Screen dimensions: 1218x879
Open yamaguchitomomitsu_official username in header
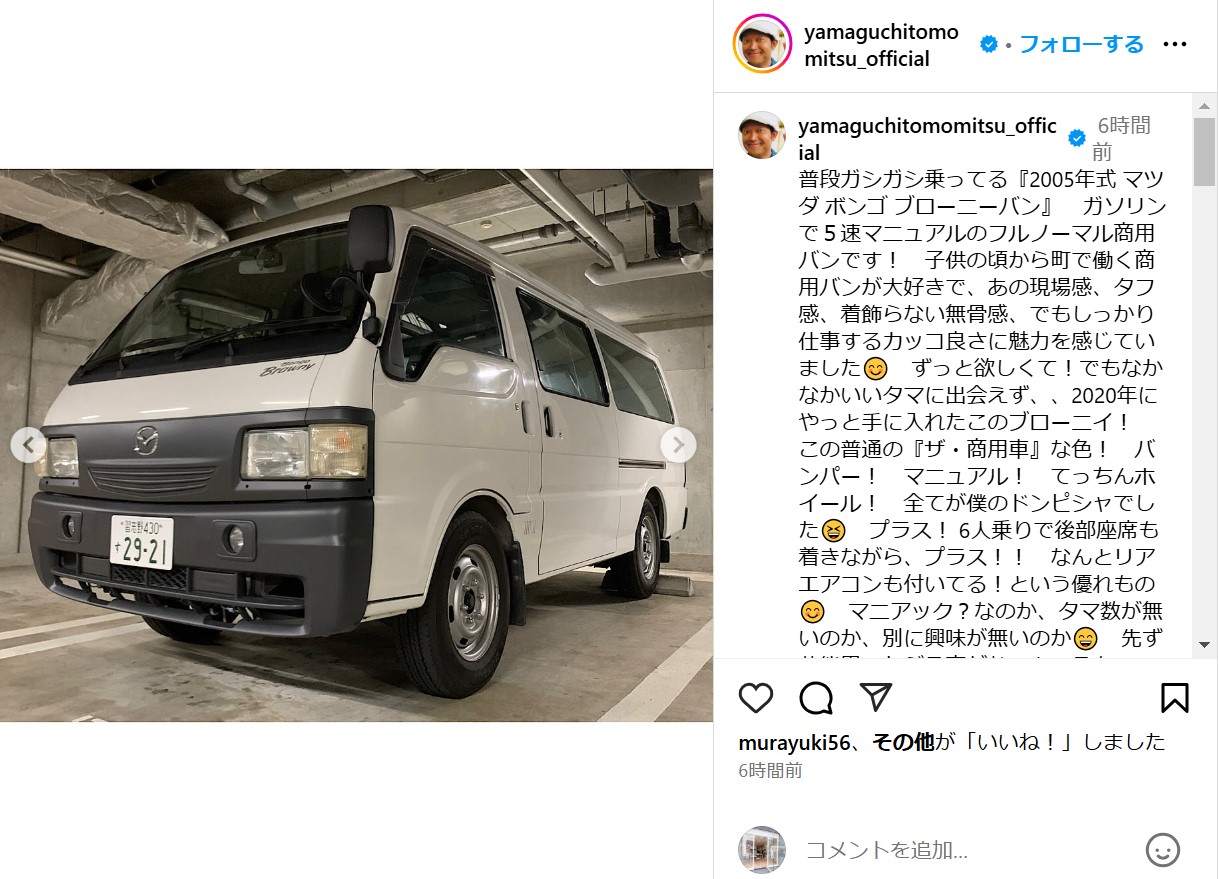pos(881,46)
